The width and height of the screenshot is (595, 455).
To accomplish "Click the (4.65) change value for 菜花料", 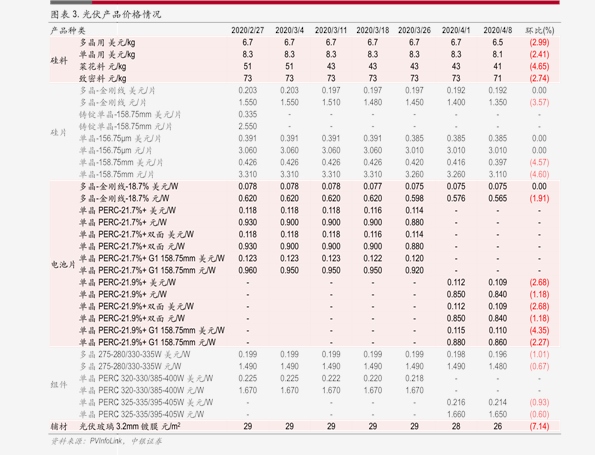I will pyautogui.click(x=539, y=66).
